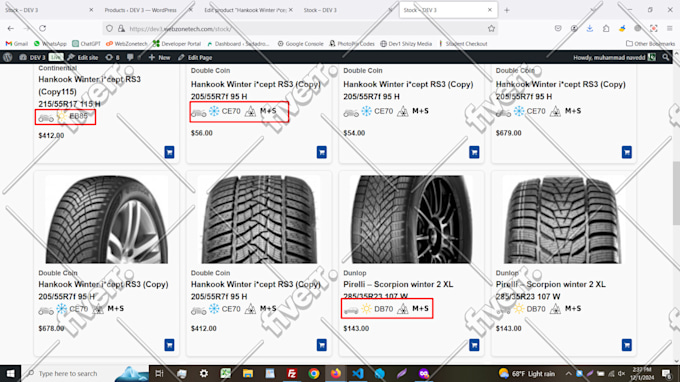
Task: Open the Hankook Winter i*cept RS3 (Copy115) title
Action: [x=89, y=85]
